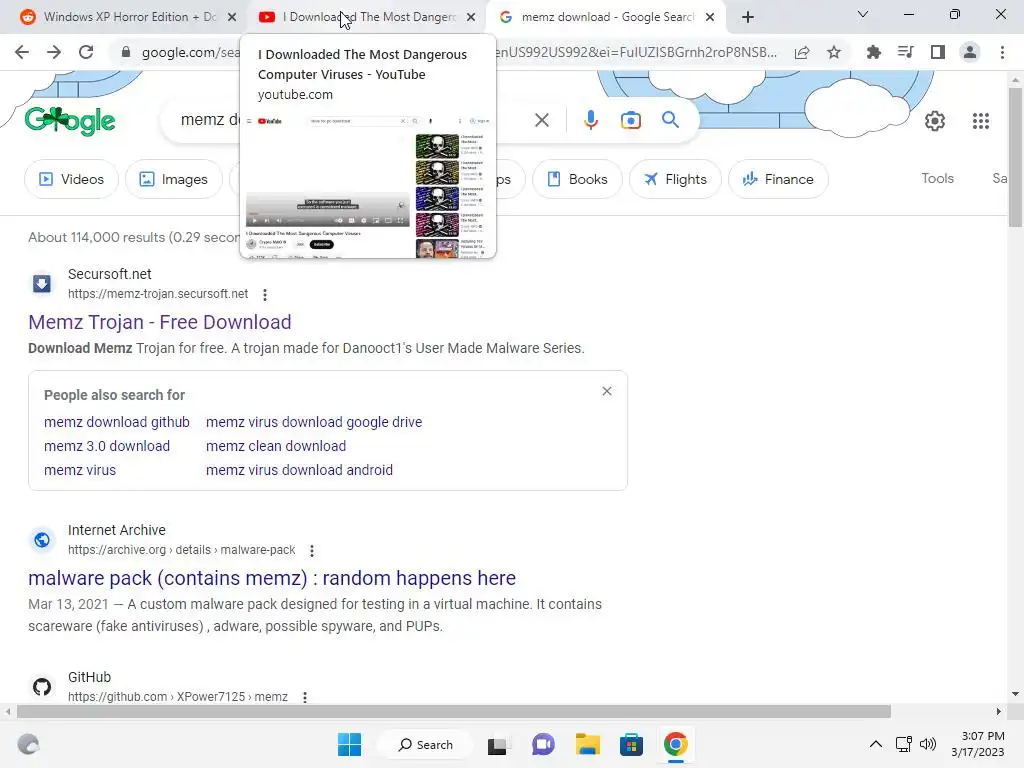1024x768 pixels.
Task: Click the lock icon in address bar
Action: pos(126,52)
